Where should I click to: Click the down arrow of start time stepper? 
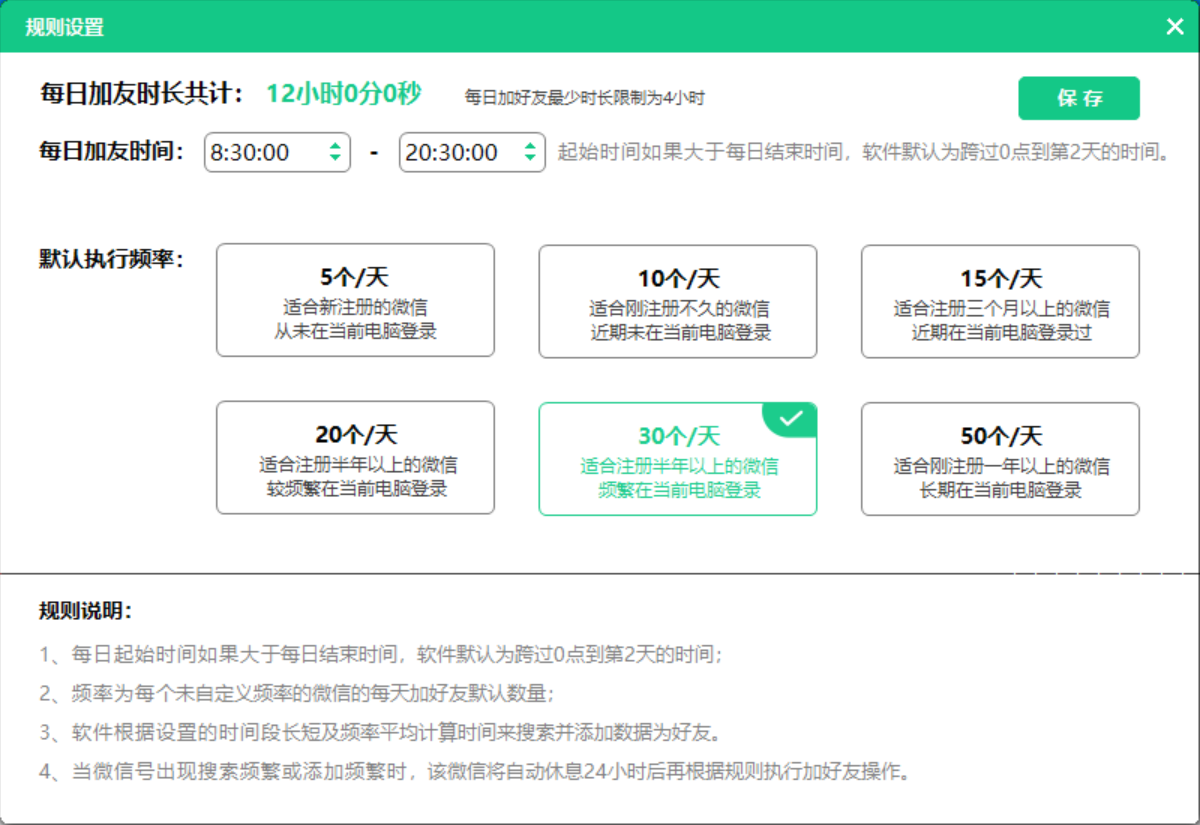(334, 159)
